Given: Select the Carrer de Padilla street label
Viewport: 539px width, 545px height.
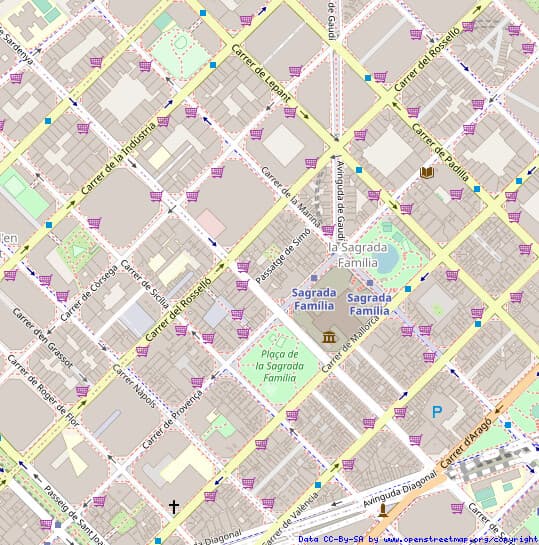Looking at the screenshot, I should coord(440,152).
